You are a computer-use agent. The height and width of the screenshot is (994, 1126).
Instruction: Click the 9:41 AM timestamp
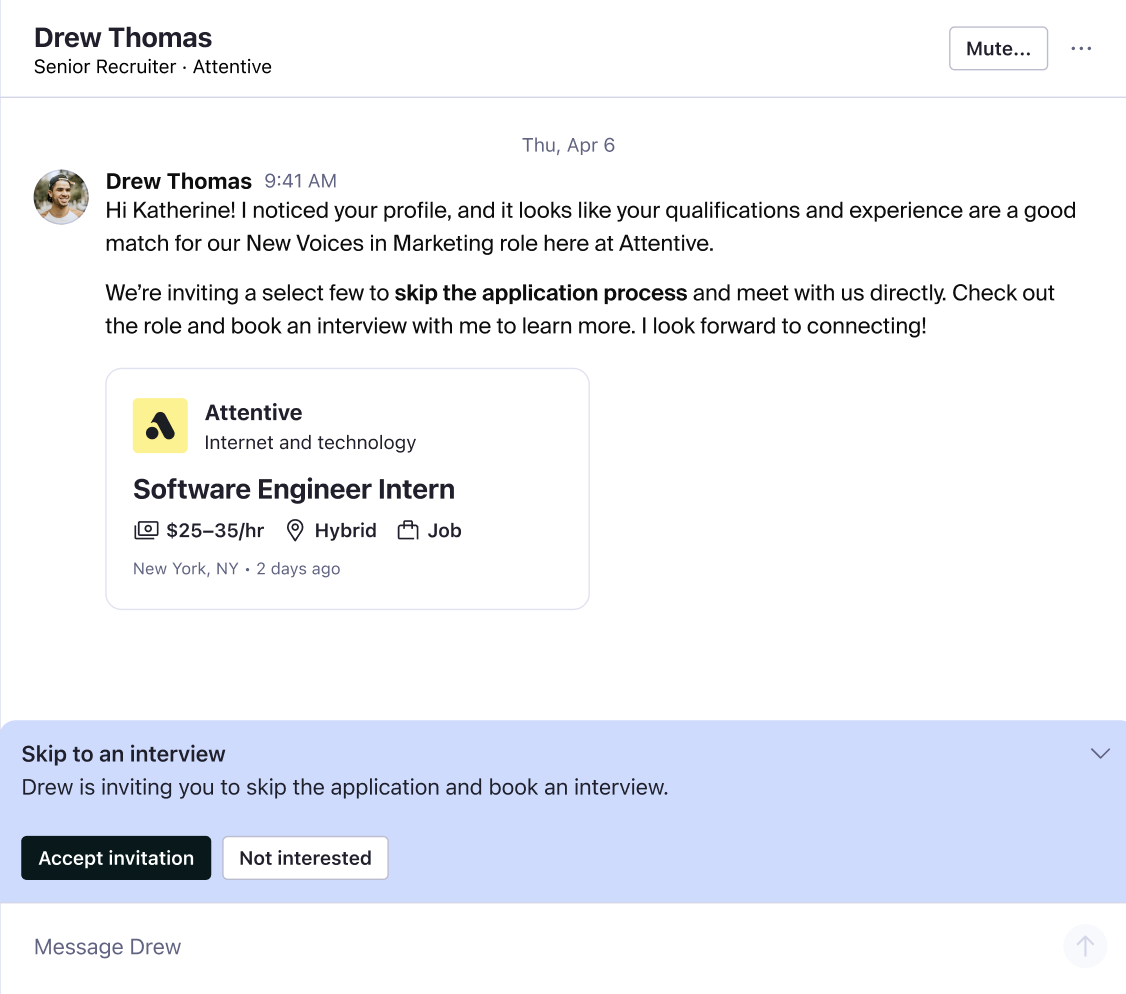(300, 181)
